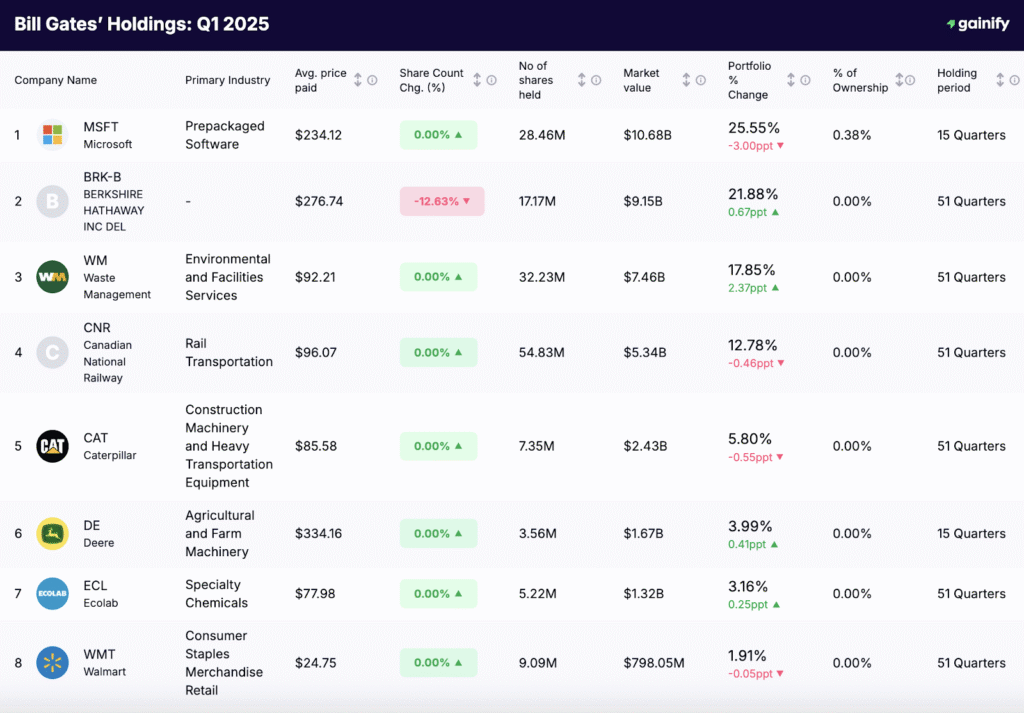Select Microsoft's 15 Quarters holding period

[x=971, y=135]
